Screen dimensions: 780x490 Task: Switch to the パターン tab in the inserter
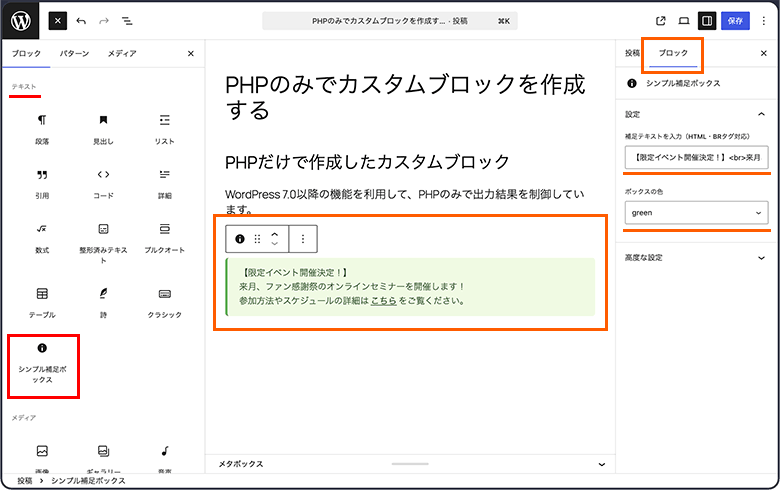click(75, 53)
